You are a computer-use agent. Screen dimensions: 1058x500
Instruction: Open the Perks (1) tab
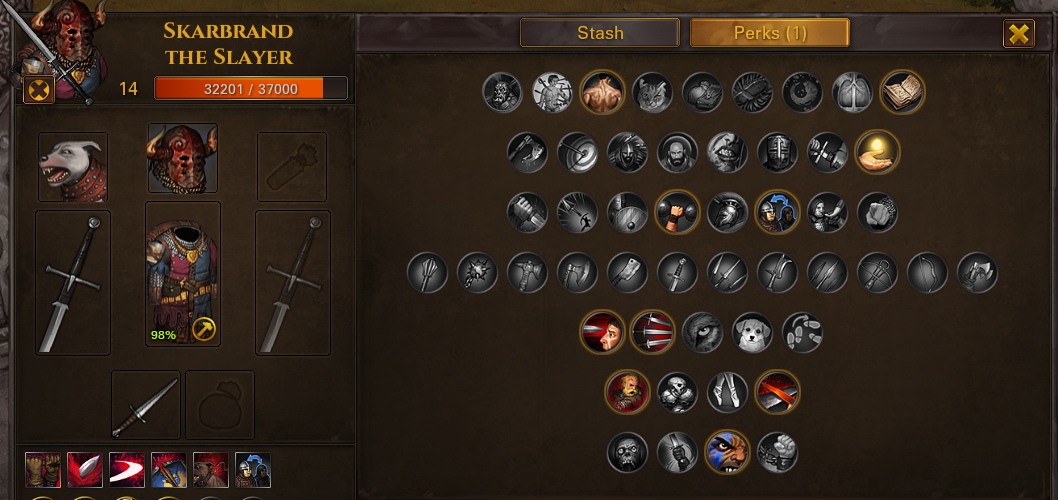click(769, 32)
